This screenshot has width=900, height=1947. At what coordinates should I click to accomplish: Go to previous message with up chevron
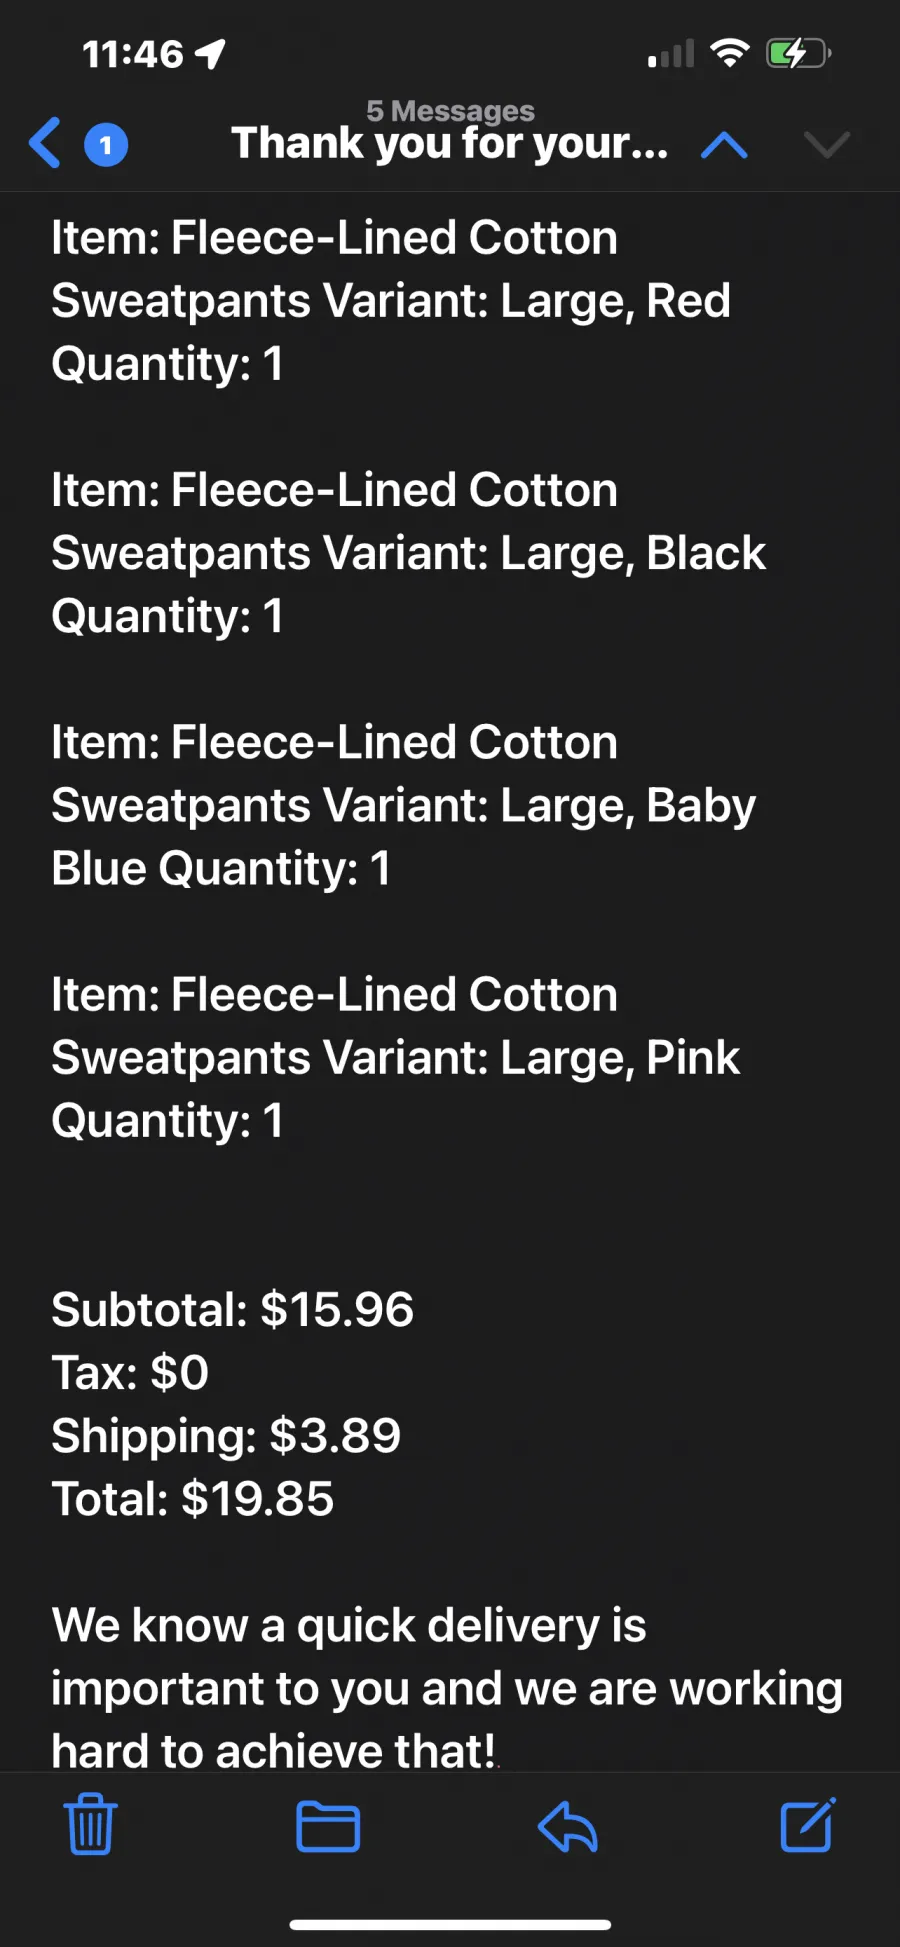(725, 146)
